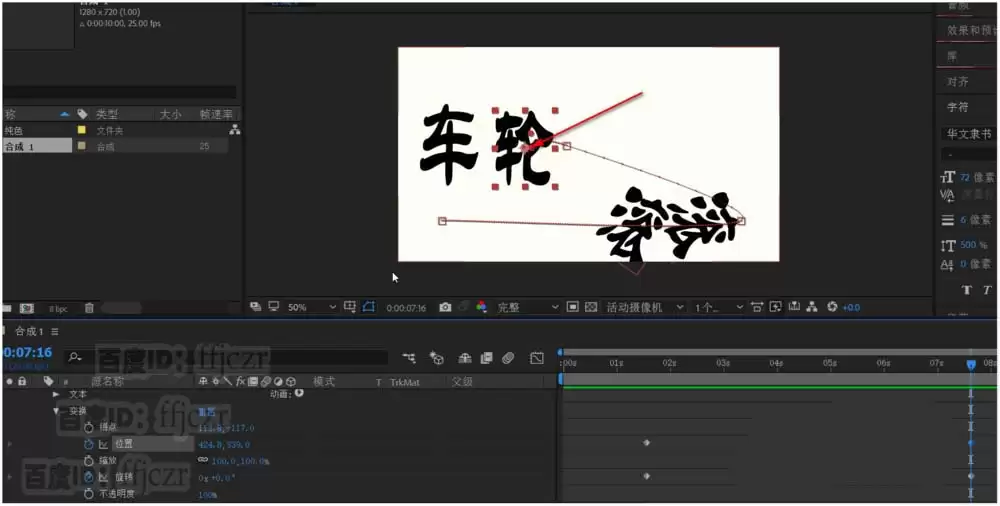Toggle the region of interest icon
Viewport: 1000px width, 506px height.
pos(573,308)
